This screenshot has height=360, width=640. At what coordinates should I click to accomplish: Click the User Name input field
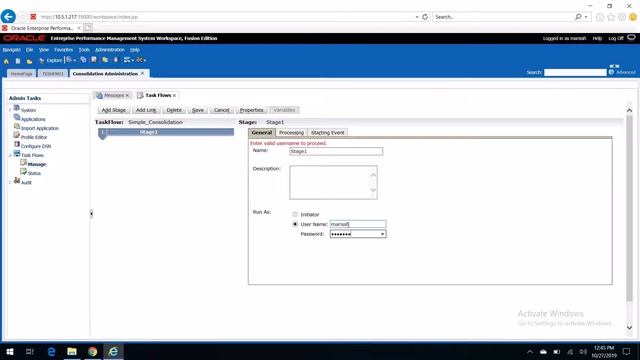coord(358,224)
